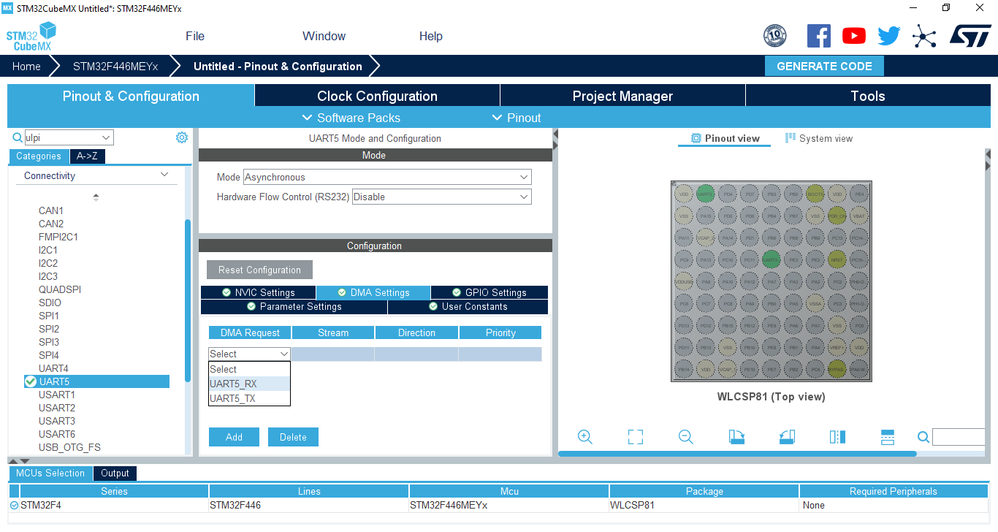Click the GENERATE CODE button
Image resolution: width=998 pixels, height=532 pixels.
(x=824, y=66)
